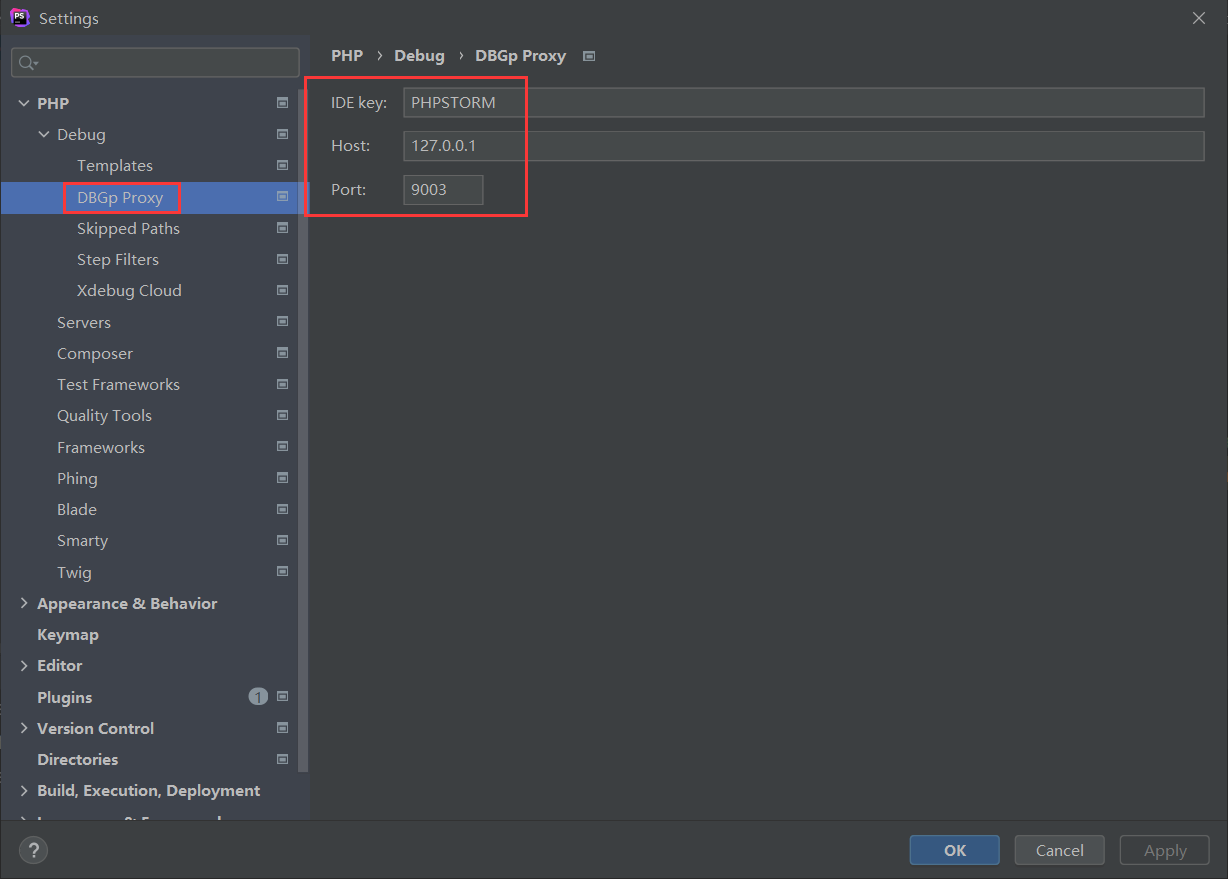Screen dimensions: 1228x879
Task: Click the Apply button
Action: pyautogui.click(x=1165, y=850)
